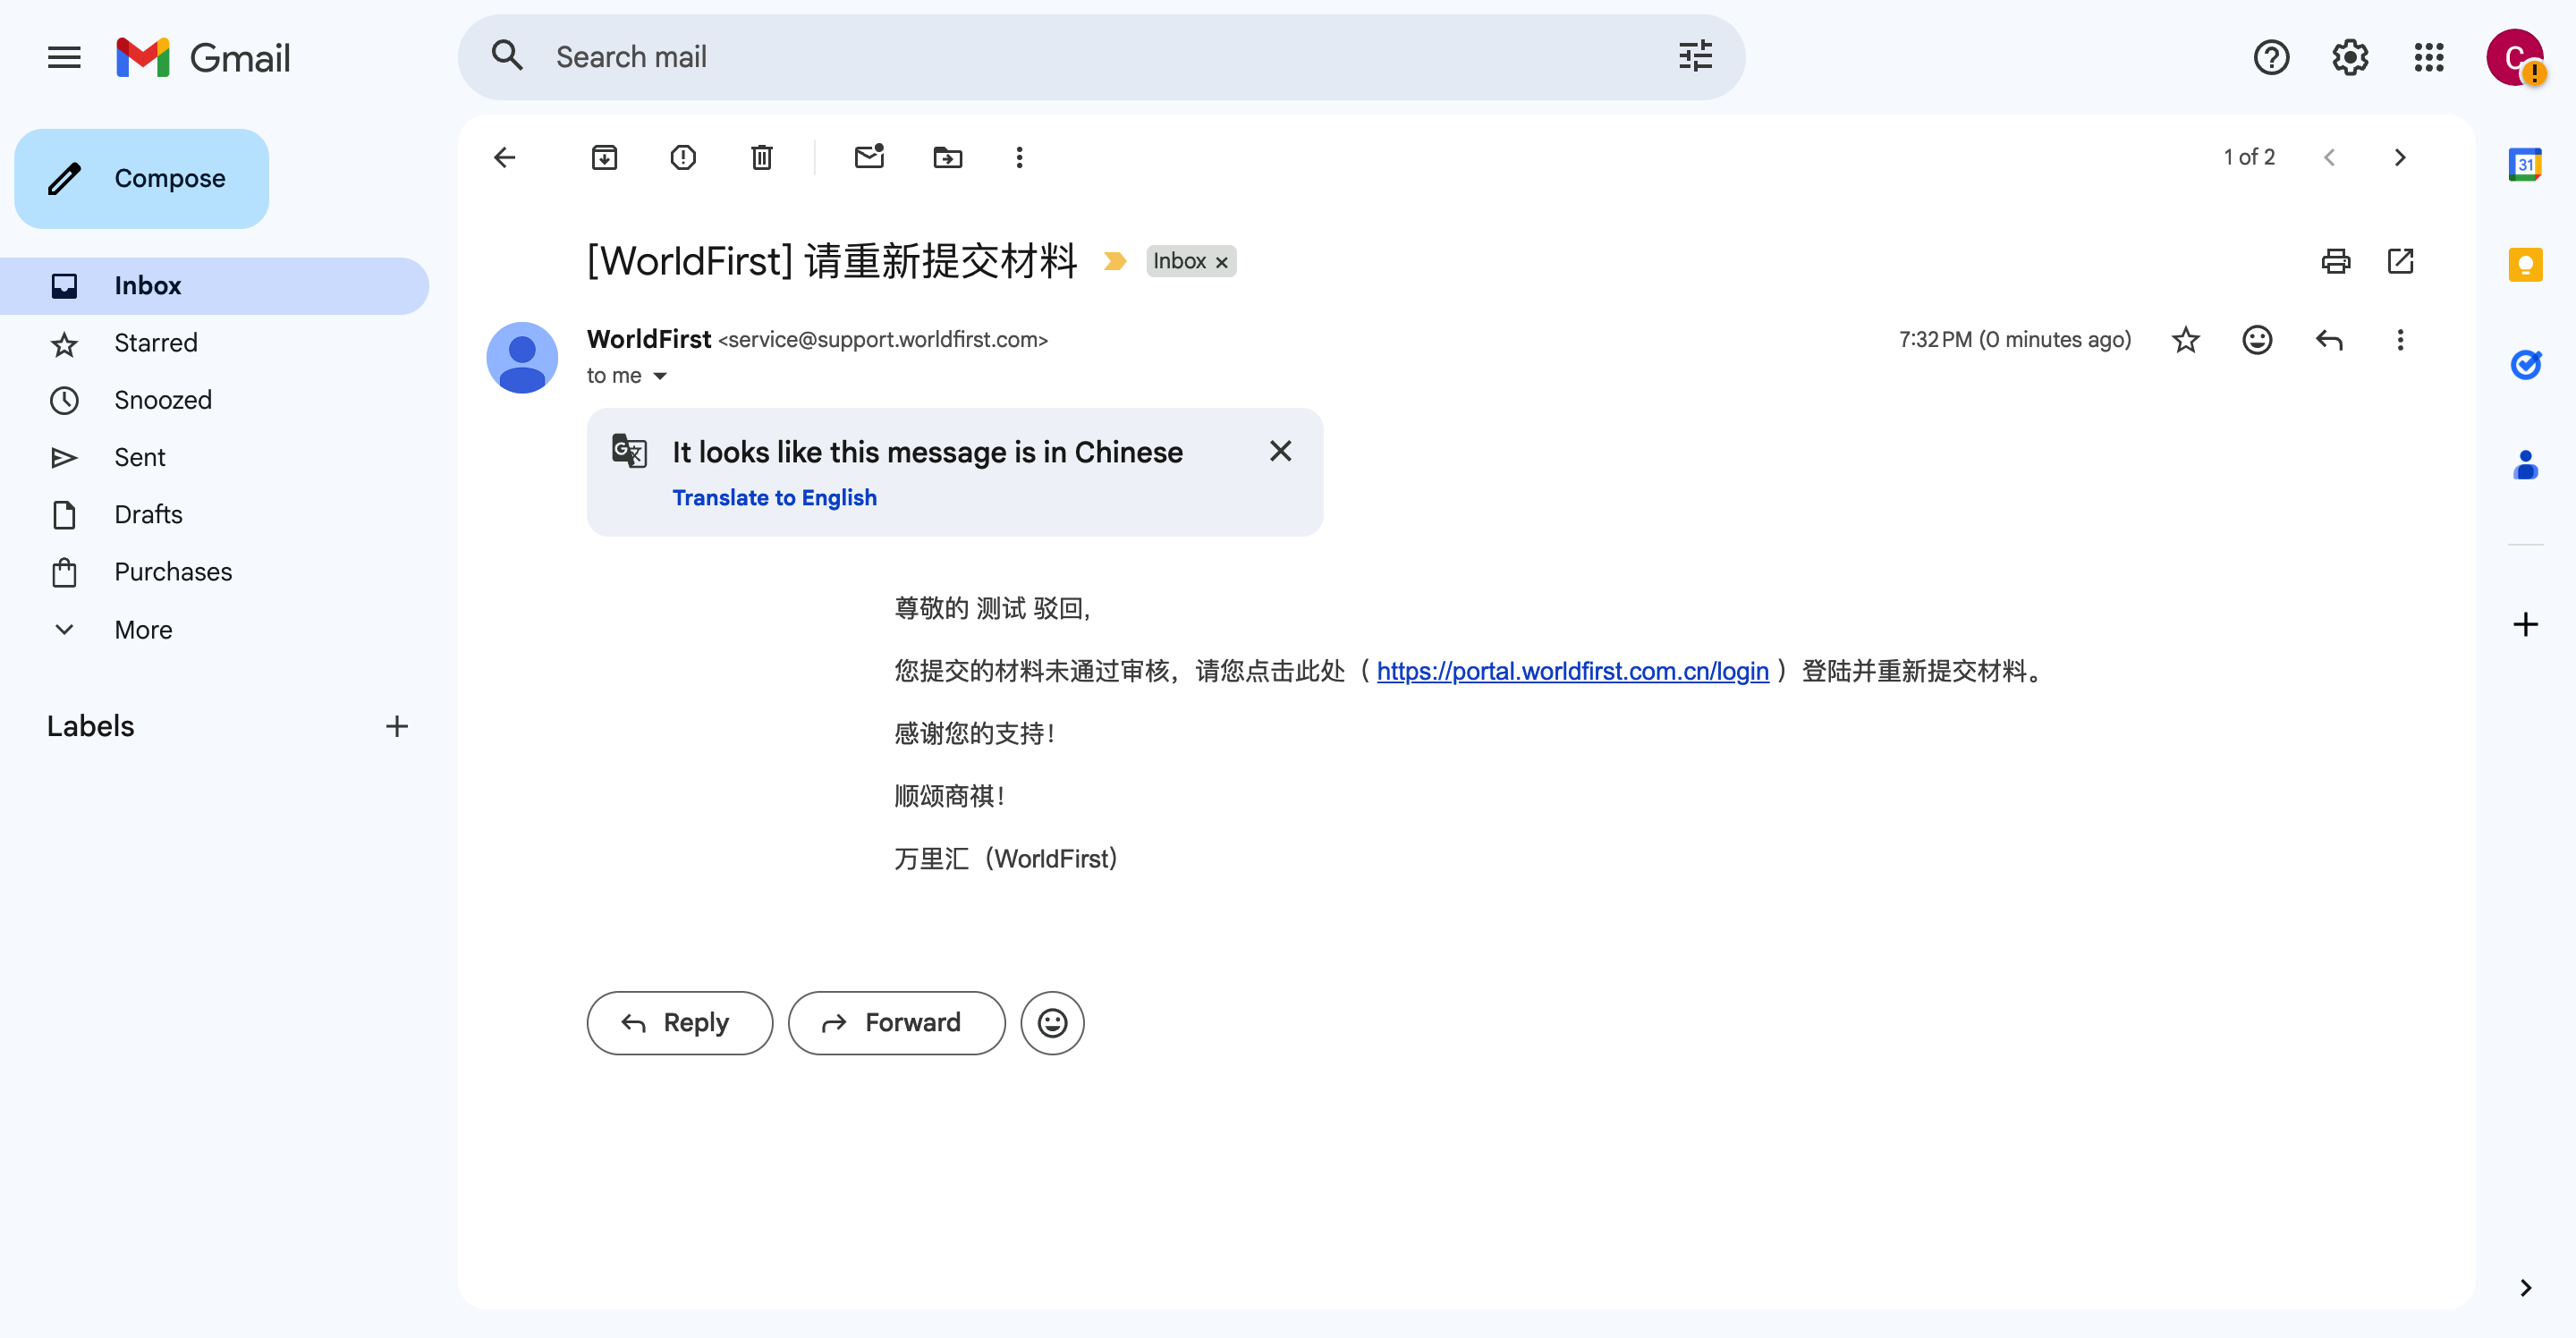Click the Reply button below the message

pos(679,1022)
